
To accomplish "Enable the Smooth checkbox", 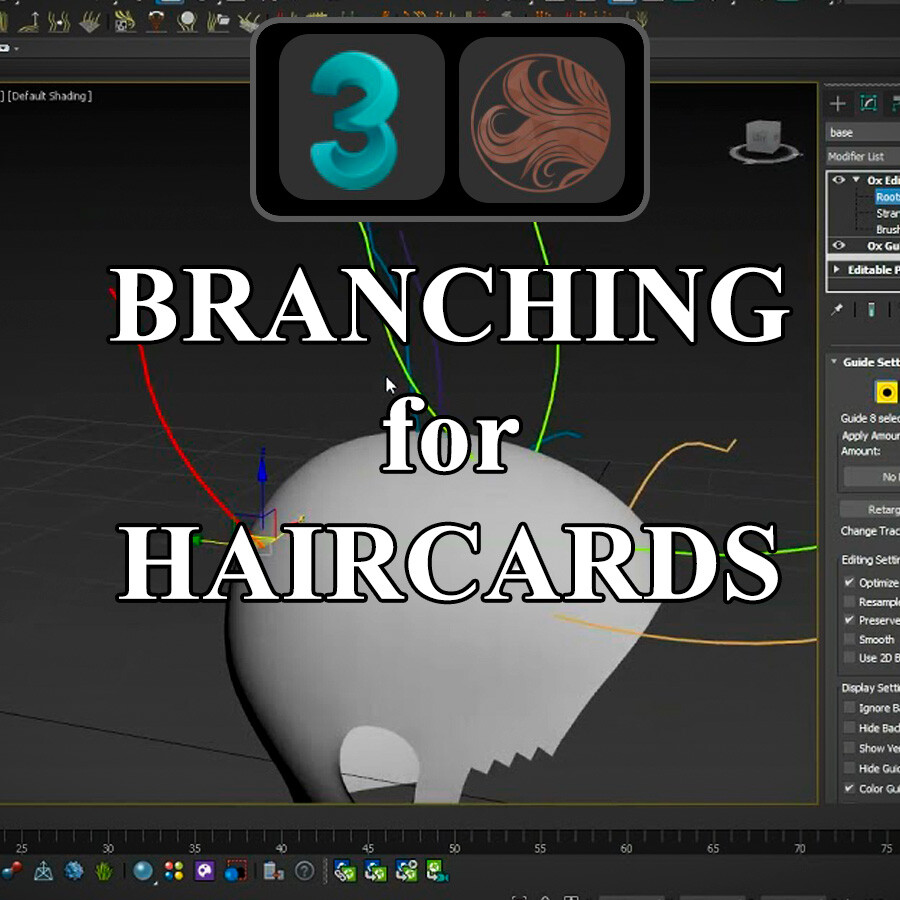I will pos(849,639).
